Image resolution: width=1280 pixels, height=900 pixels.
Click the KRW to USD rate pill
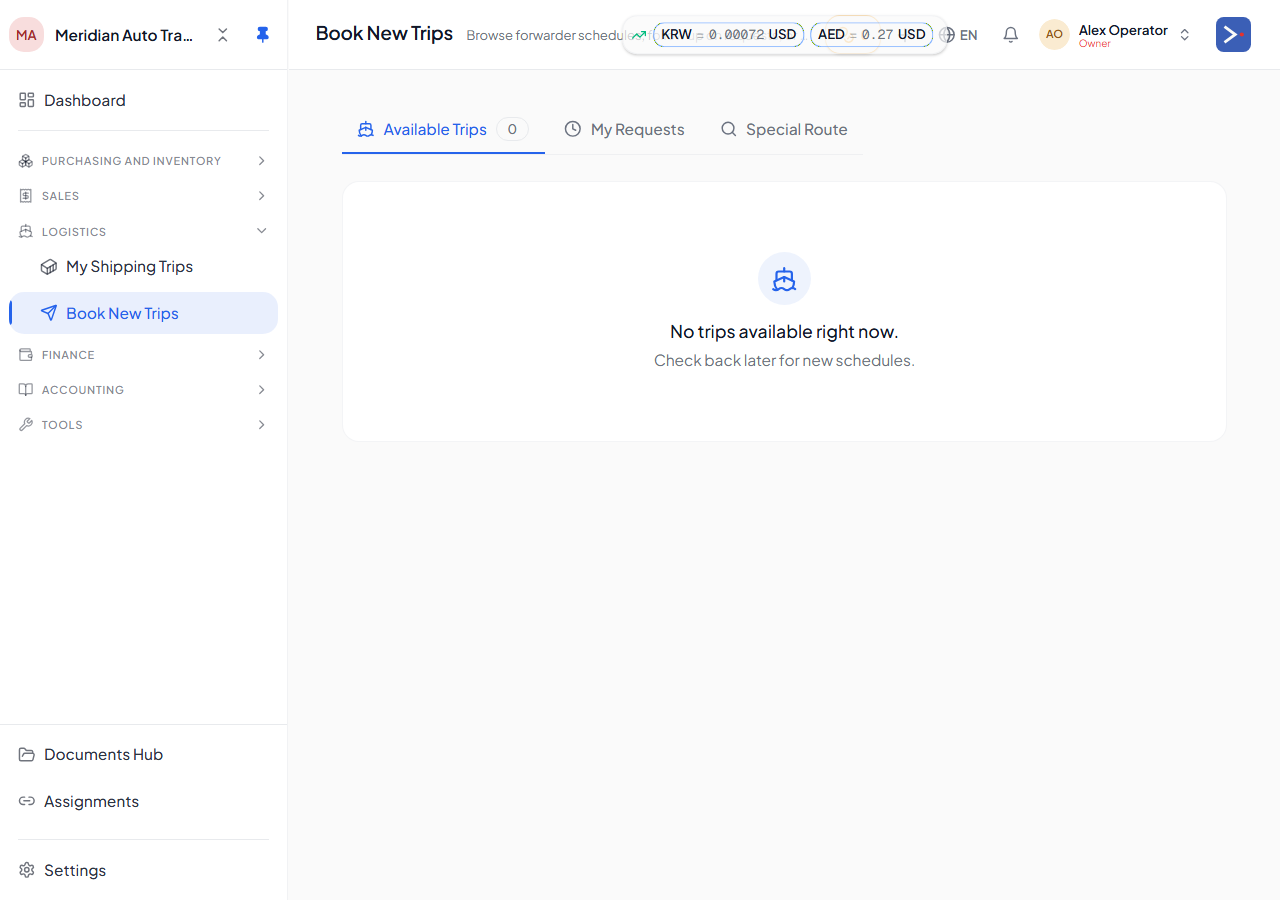click(729, 35)
